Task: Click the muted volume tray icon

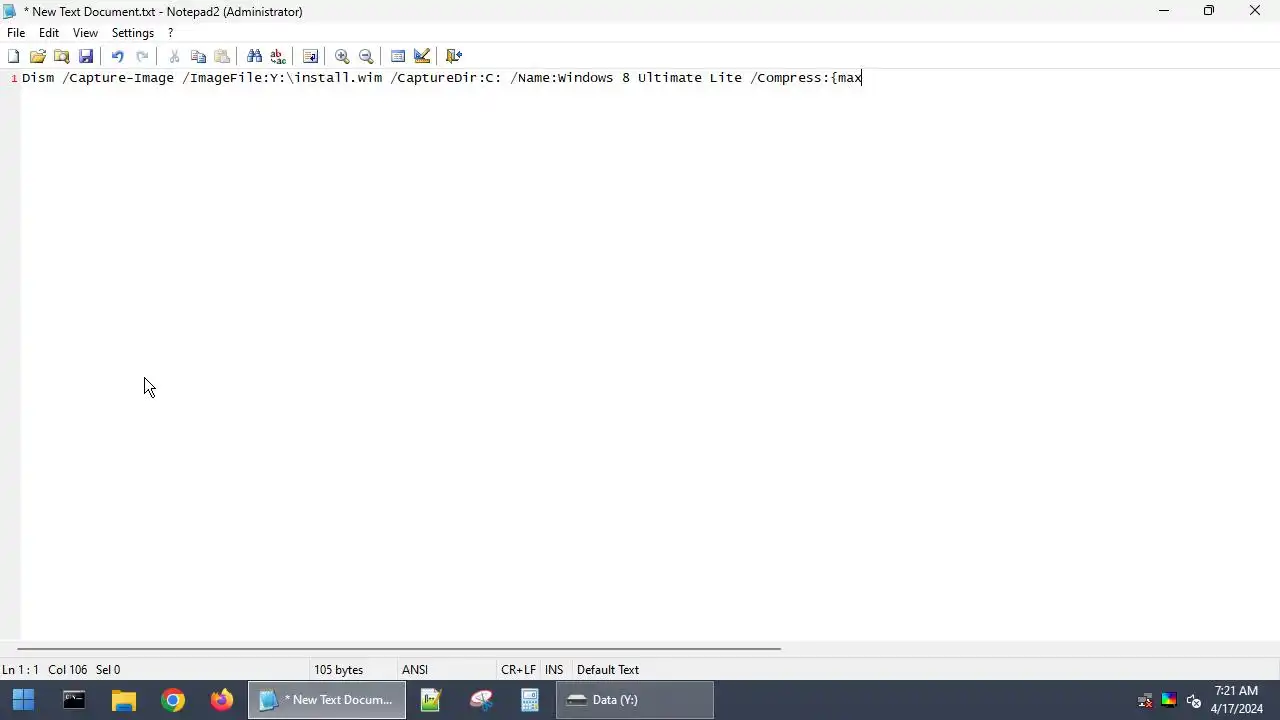Action: (1193, 700)
